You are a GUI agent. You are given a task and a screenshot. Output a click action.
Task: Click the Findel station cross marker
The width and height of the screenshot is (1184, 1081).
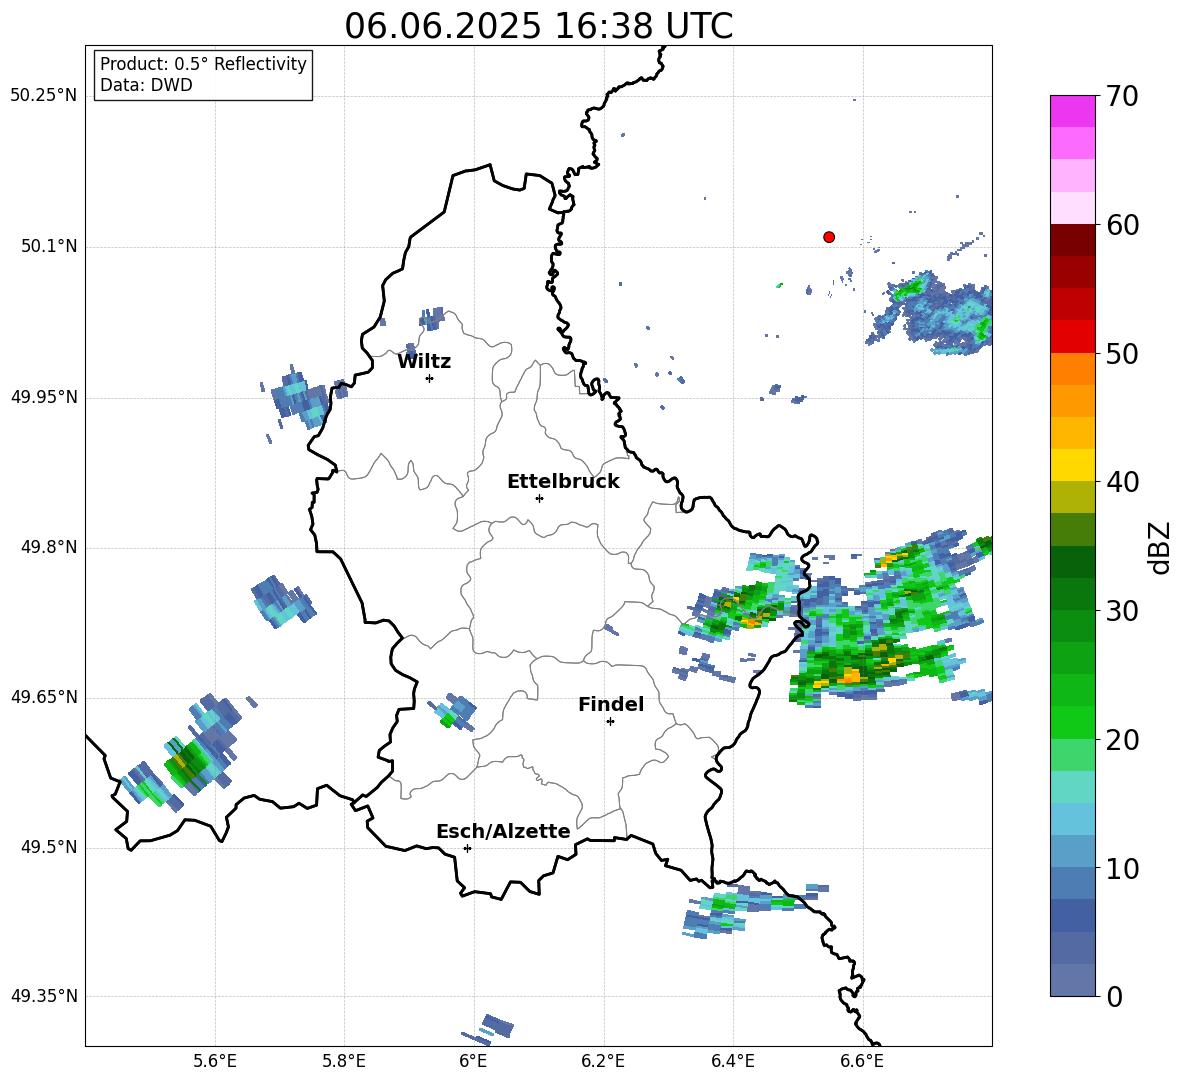point(610,722)
